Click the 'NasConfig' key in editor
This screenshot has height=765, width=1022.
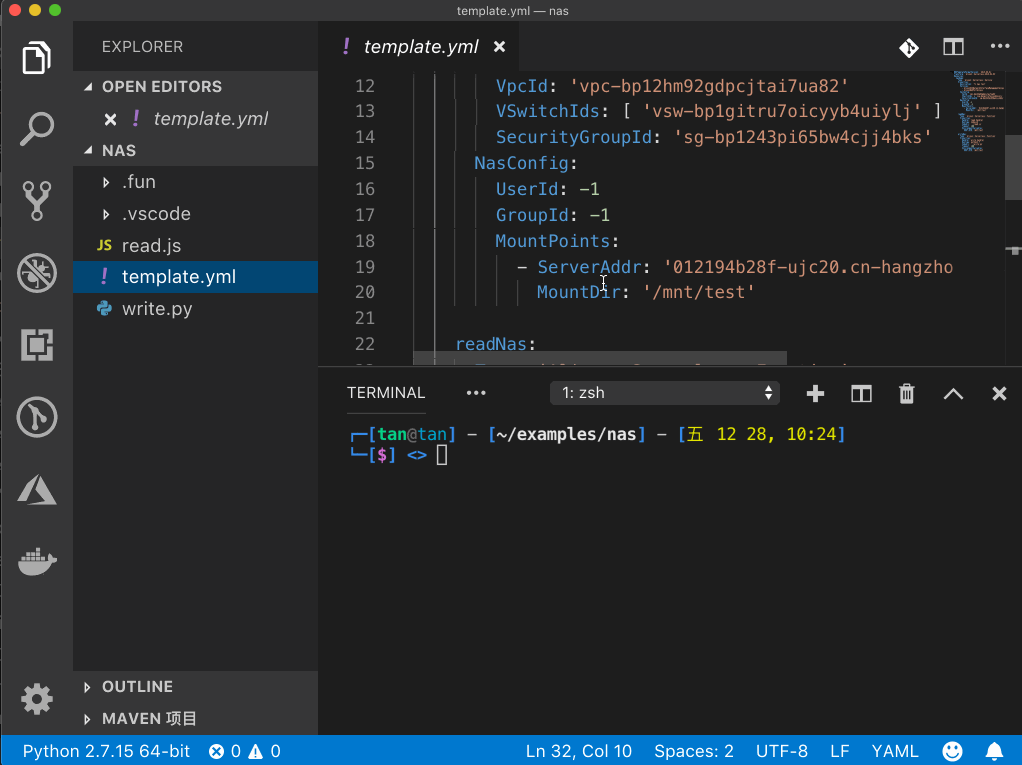pyautogui.click(x=521, y=163)
